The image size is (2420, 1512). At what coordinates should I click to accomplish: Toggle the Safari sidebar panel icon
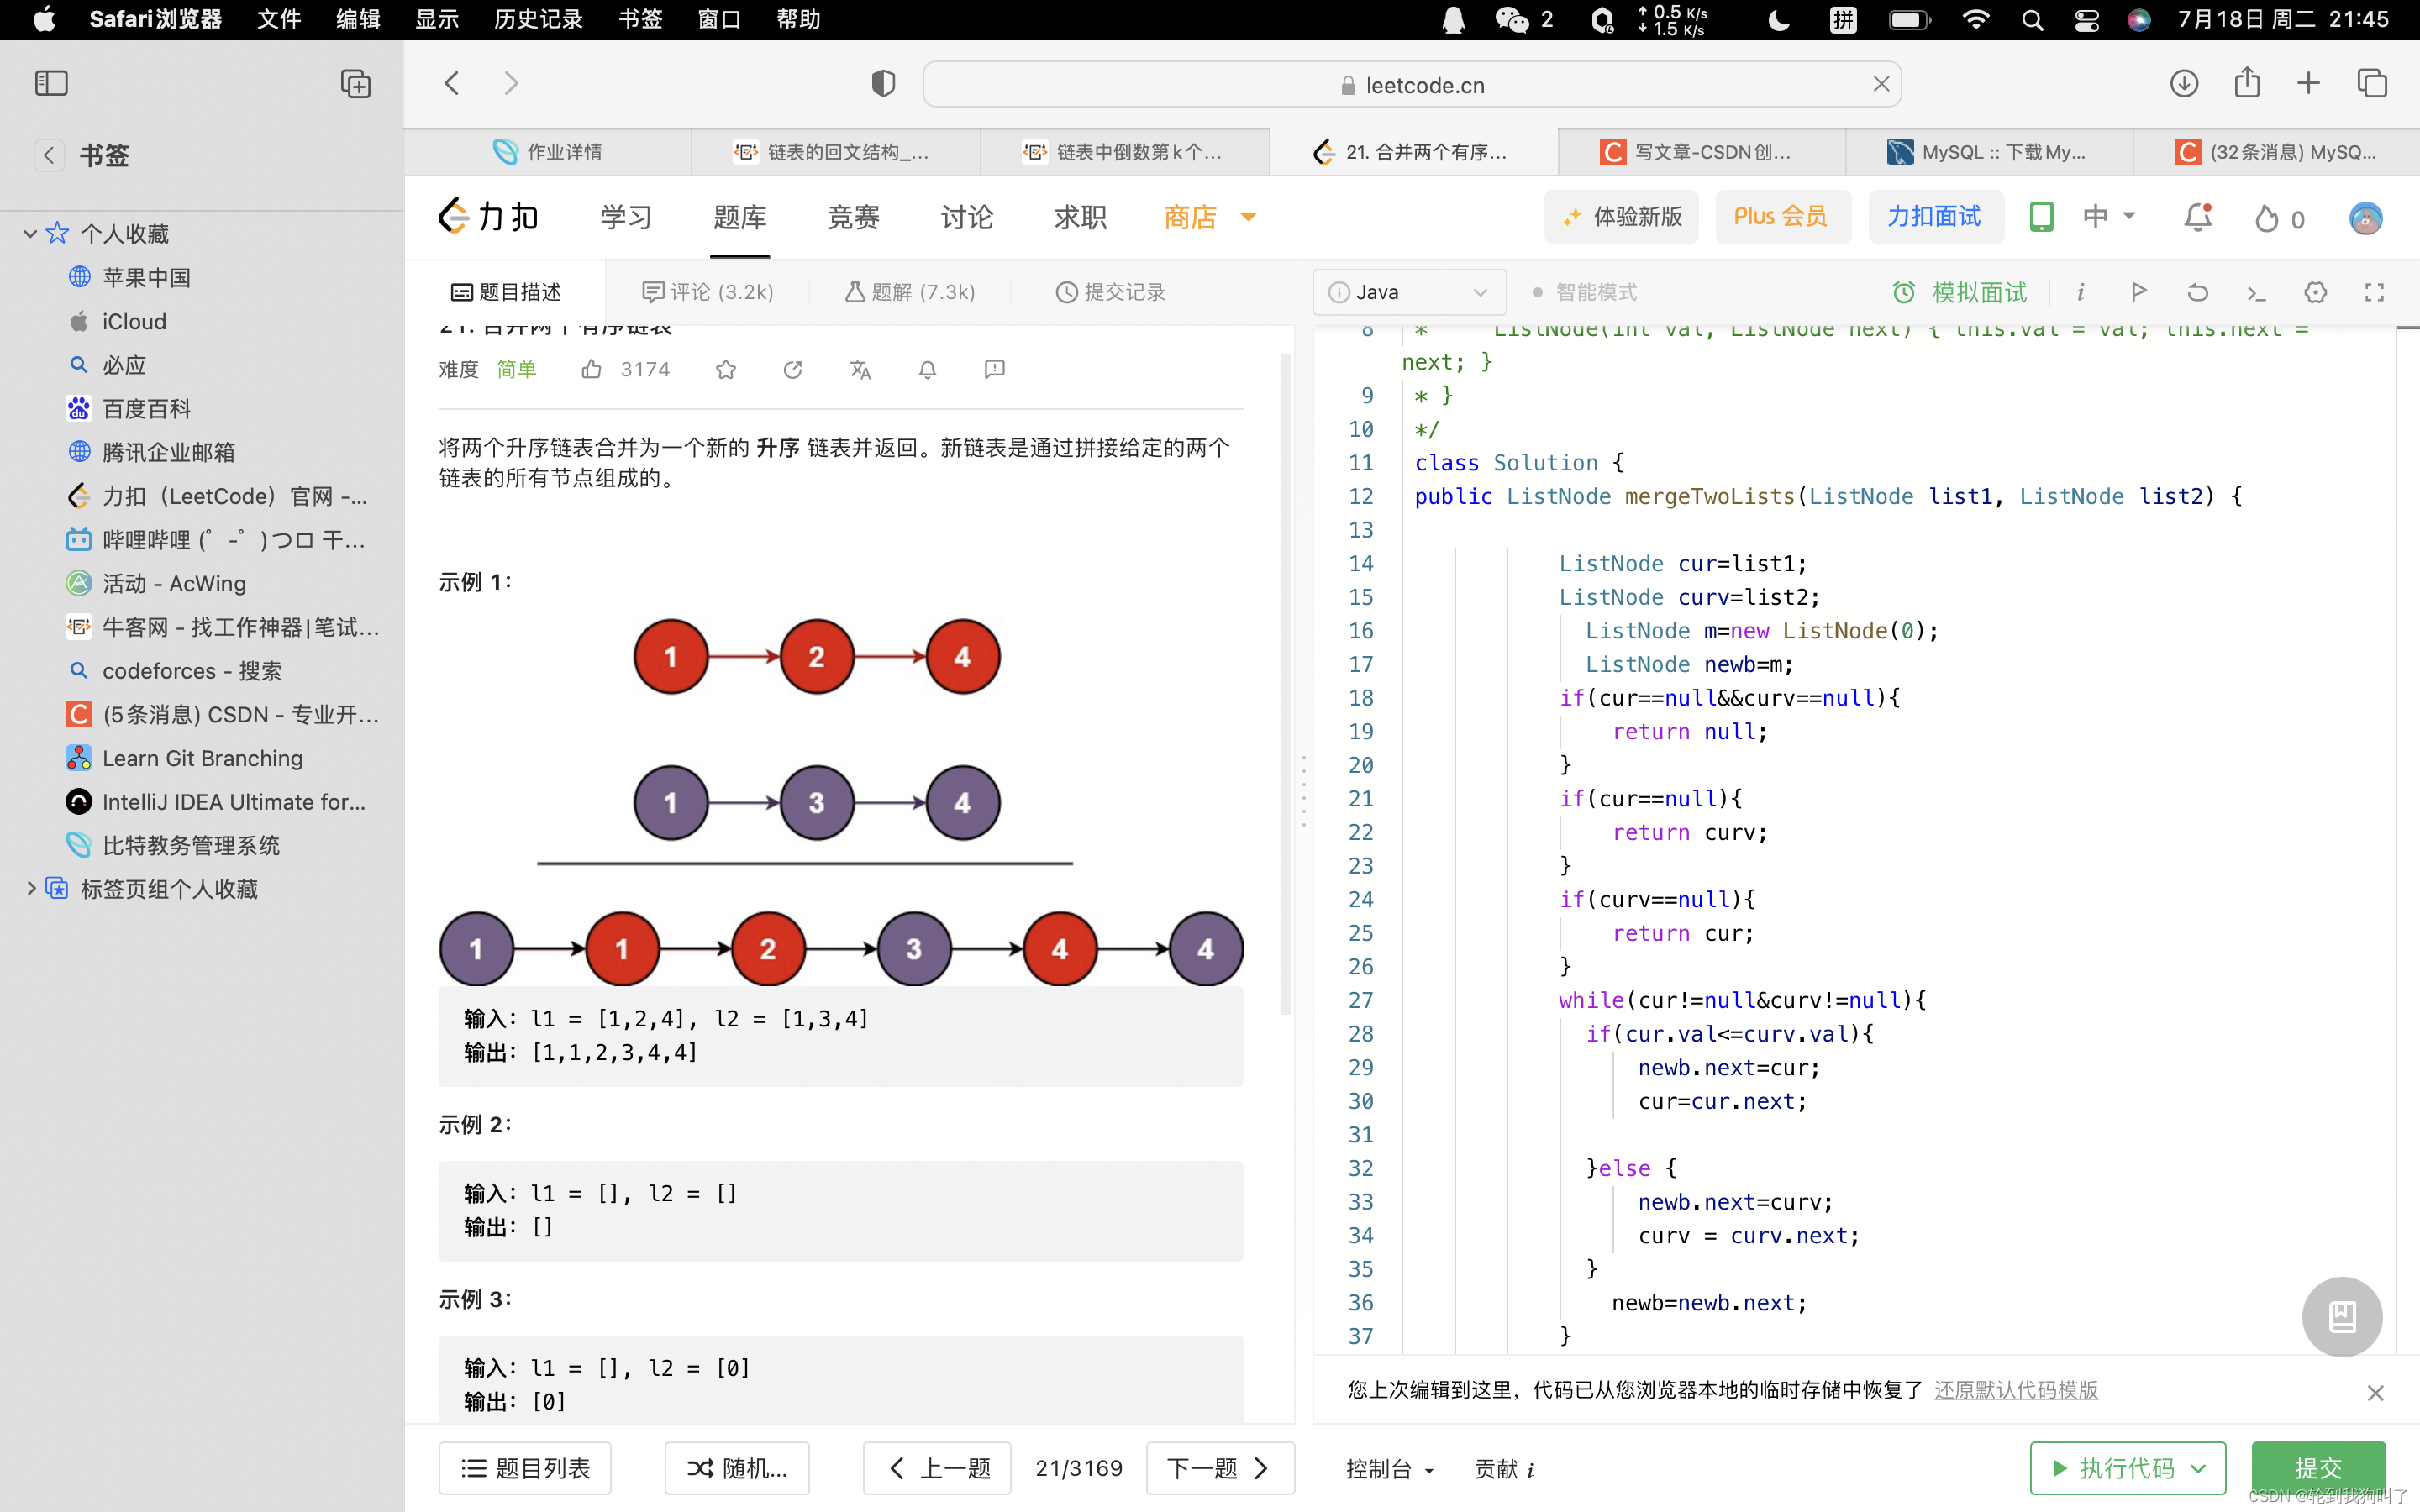pos(51,83)
